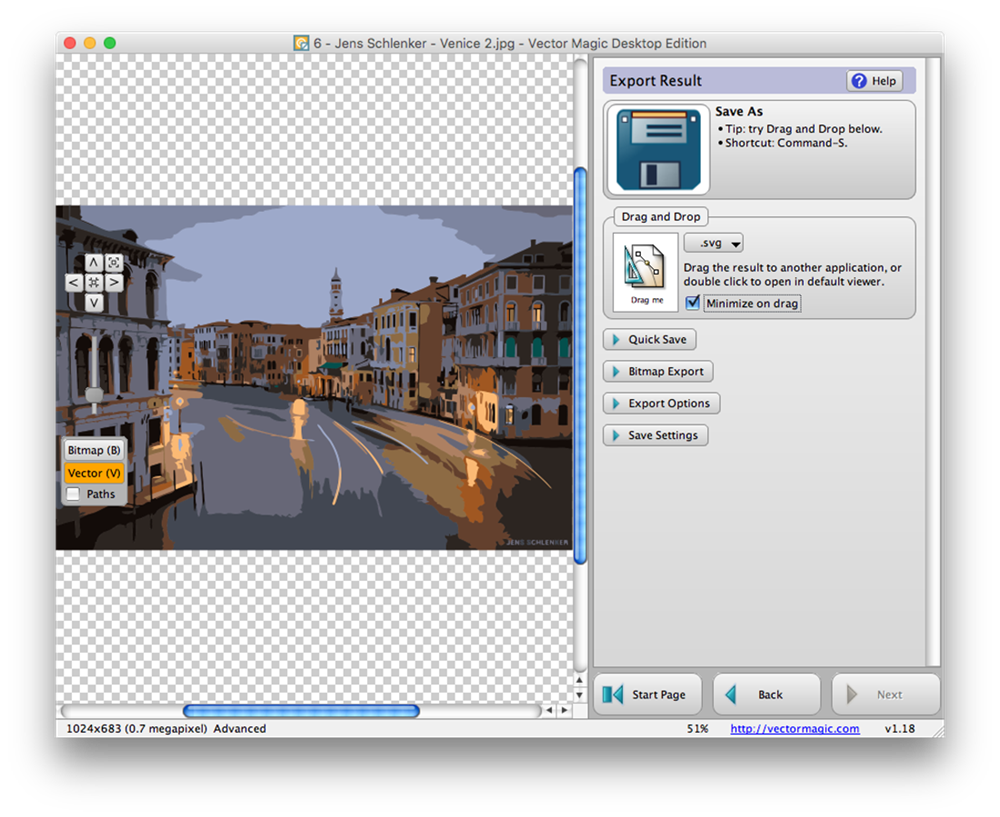Click the vectorized Venice image preview
The width and height of the screenshot is (1000, 817).
pyautogui.click(x=314, y=378)
